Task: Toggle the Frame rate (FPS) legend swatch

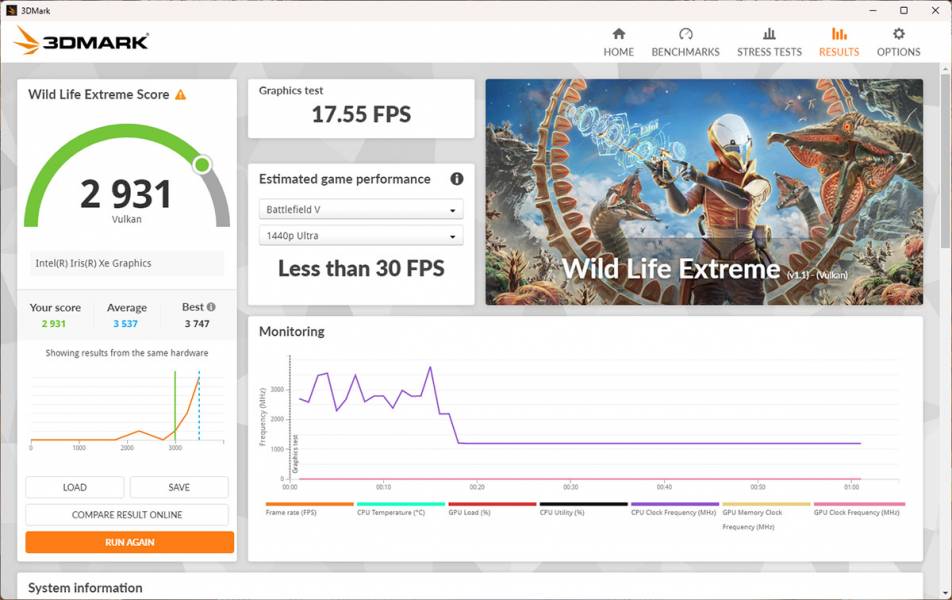Action: [x=309, y=504]
